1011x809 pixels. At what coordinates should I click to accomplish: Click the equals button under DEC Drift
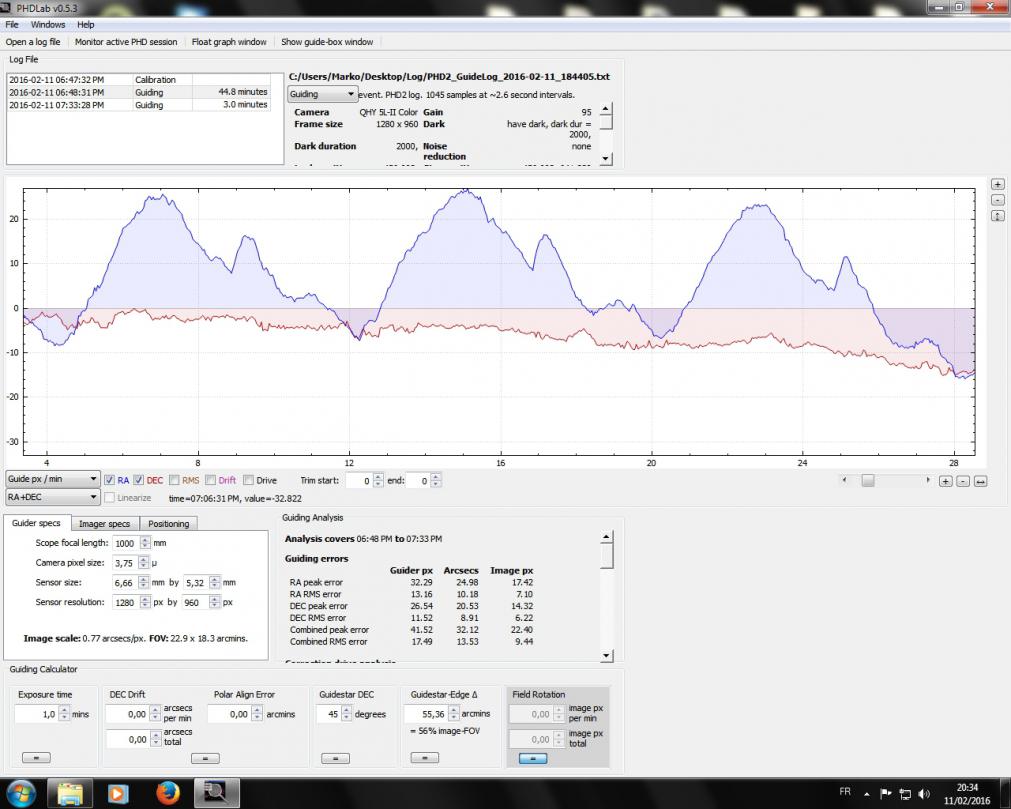pos(205,758)
